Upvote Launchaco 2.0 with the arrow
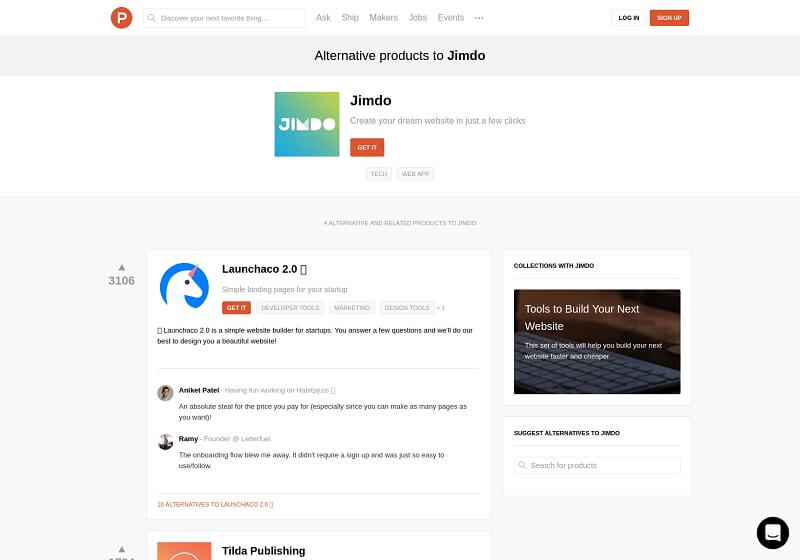Viewport: 800px width, 560px height. pos(121,267)
